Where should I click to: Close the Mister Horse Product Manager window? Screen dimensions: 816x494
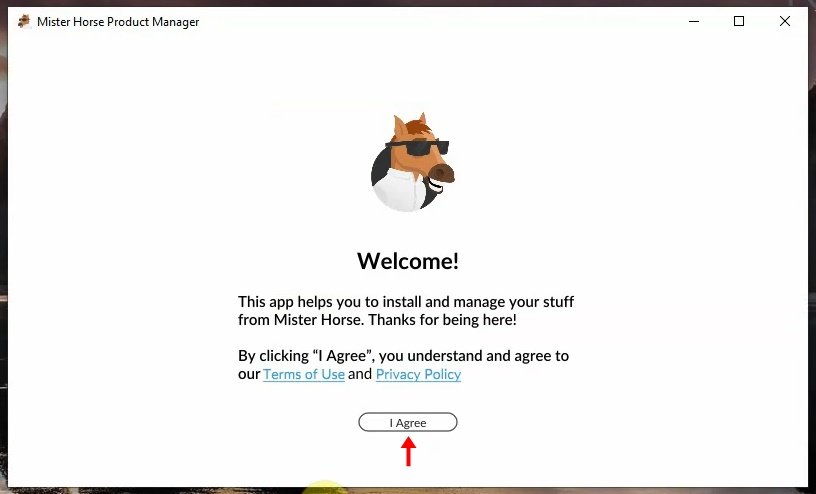(x=785, y=21)
